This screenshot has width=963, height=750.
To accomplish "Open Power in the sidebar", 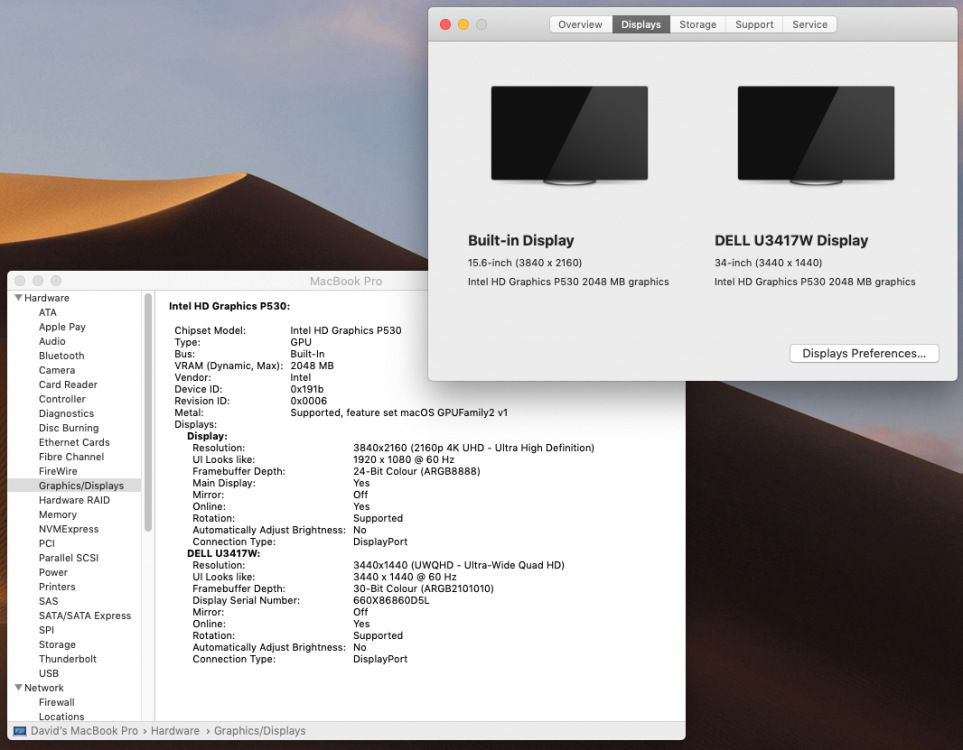I will pyautogui.click(x=53, y=572).
